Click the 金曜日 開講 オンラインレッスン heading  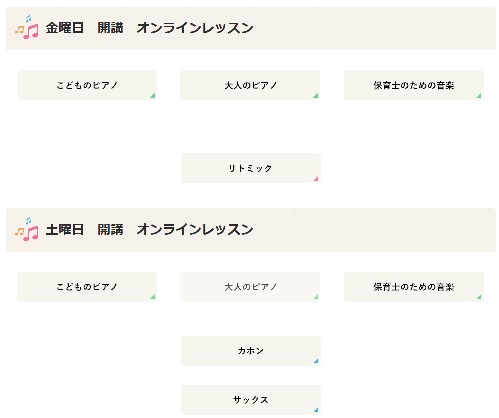point(149,28)
